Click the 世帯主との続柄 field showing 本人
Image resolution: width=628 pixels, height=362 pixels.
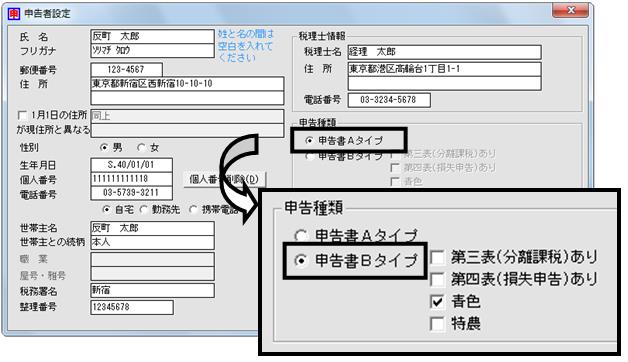[x=153, y=242]
